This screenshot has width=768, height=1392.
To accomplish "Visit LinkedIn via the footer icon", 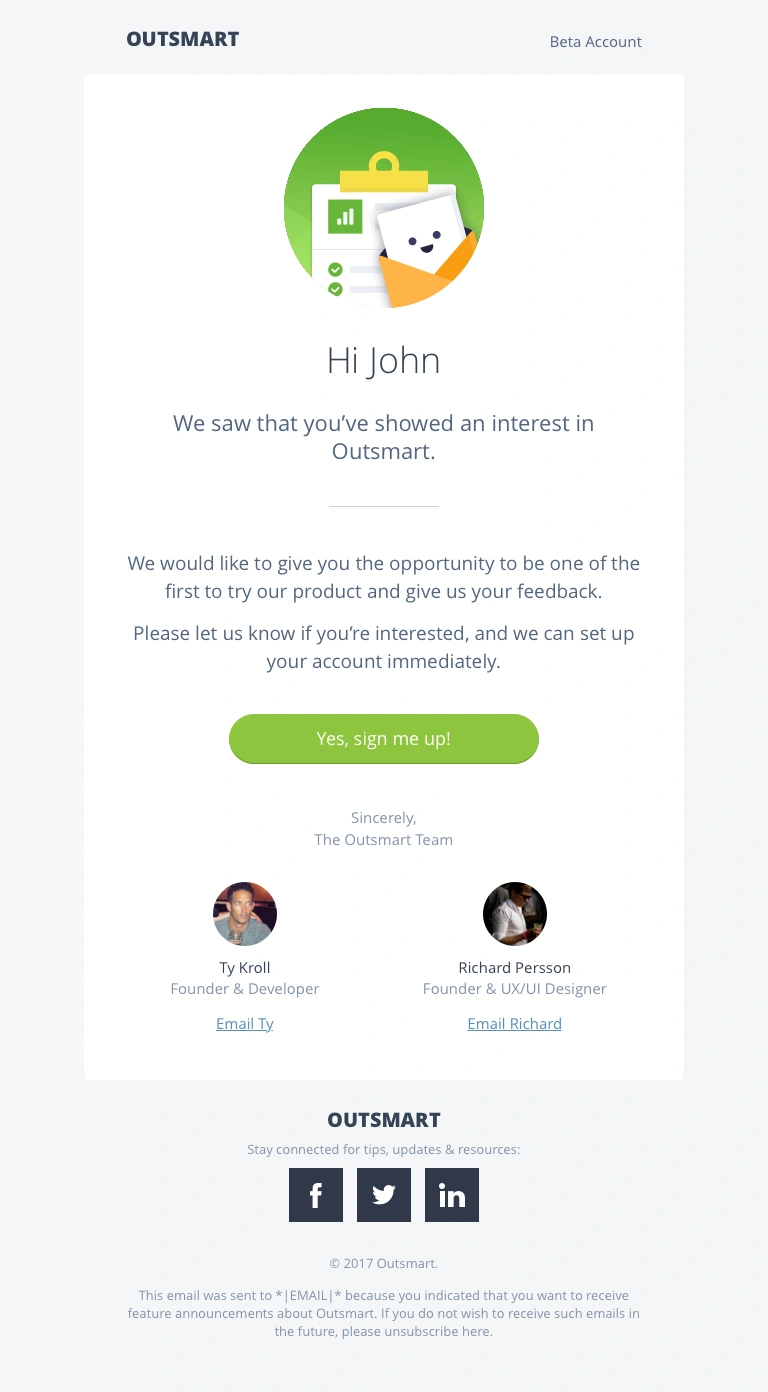I will [452, 1195].
